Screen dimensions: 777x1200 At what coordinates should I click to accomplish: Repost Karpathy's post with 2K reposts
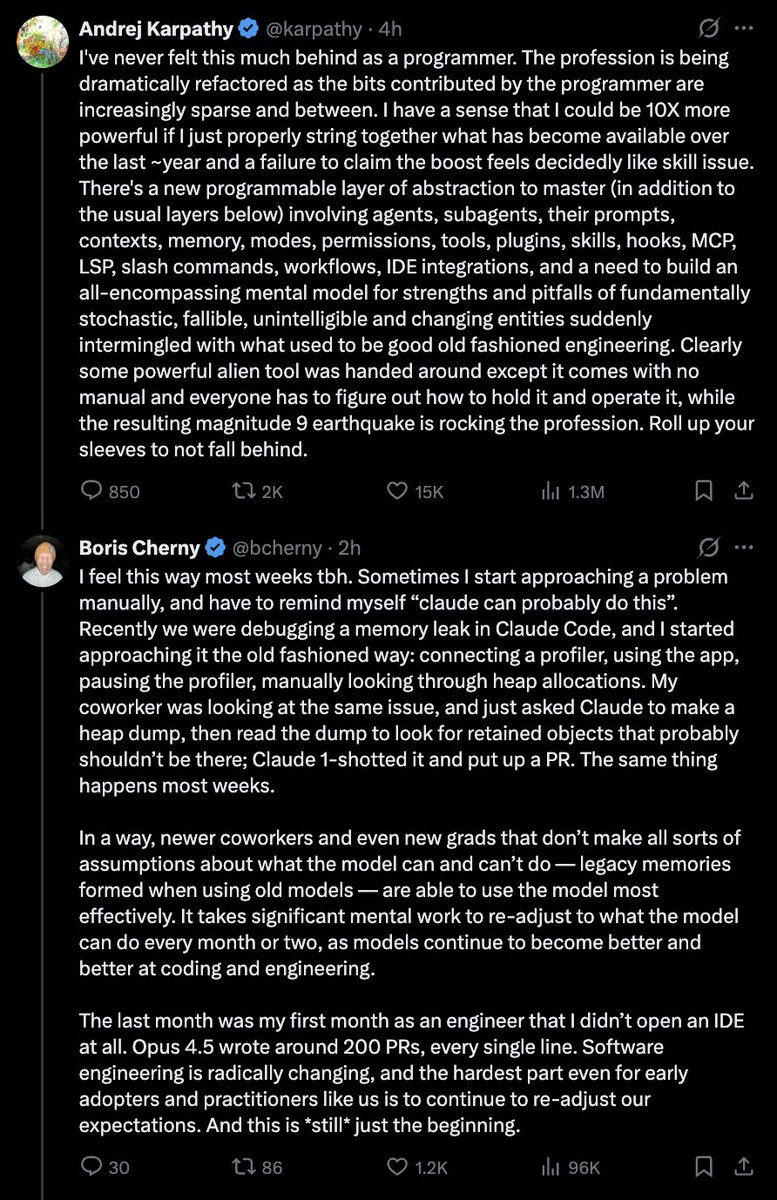pos(244,491)
